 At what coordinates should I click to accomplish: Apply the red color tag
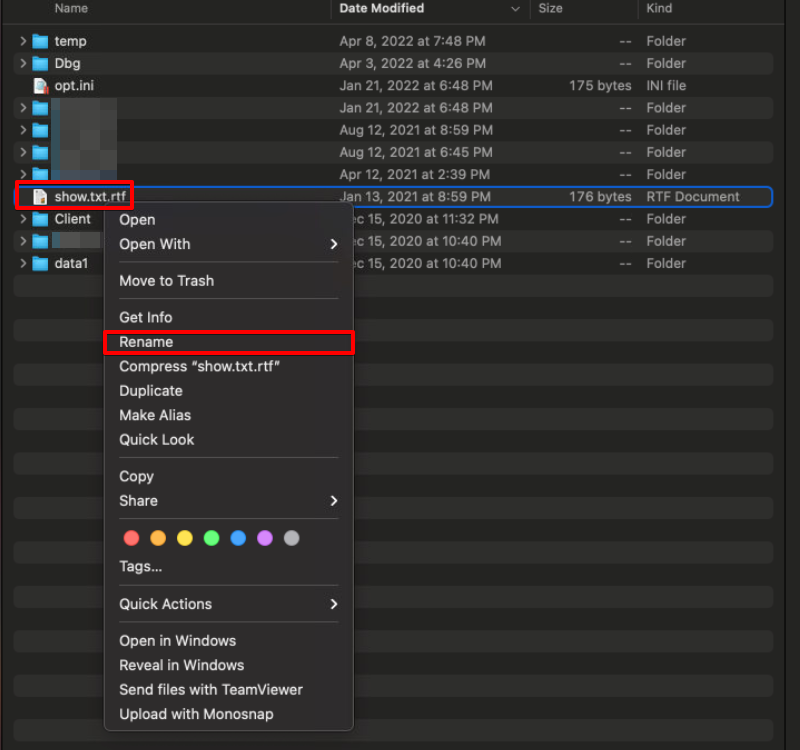[x=131, y=538]
